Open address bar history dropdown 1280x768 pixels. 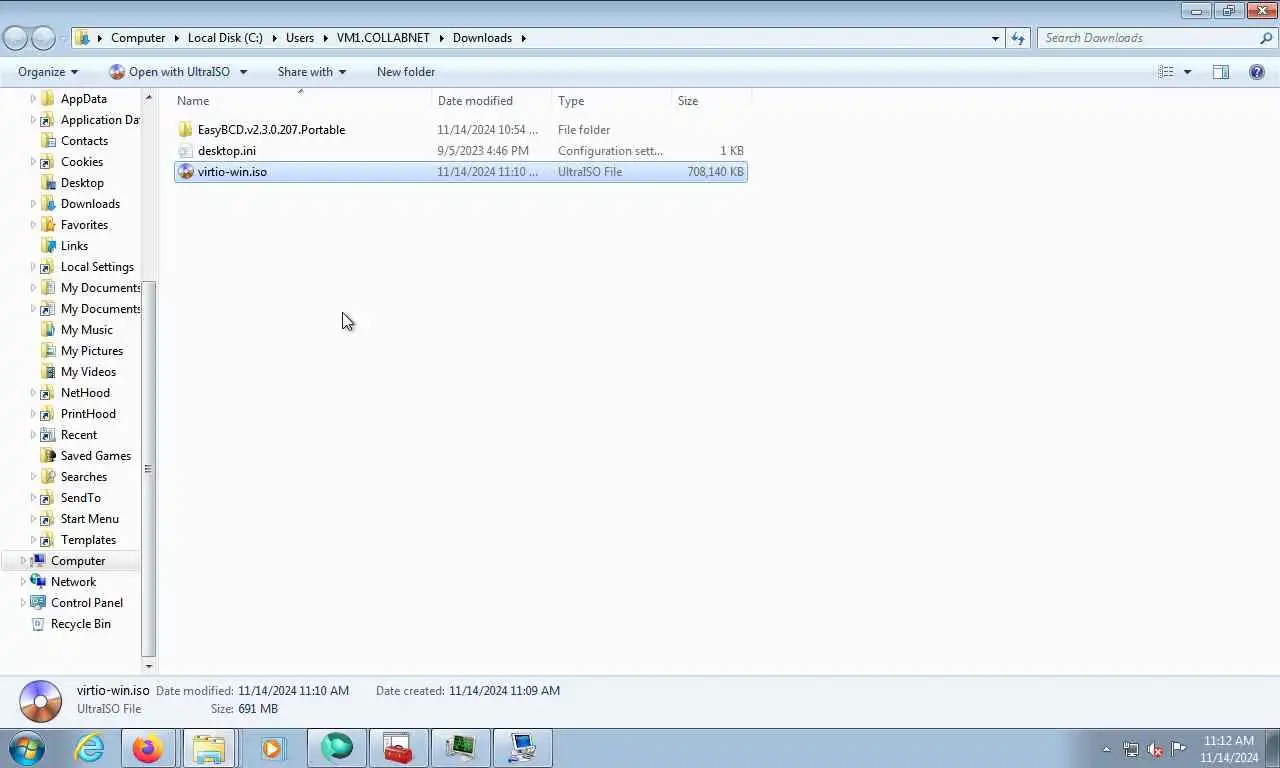(995, 38)
